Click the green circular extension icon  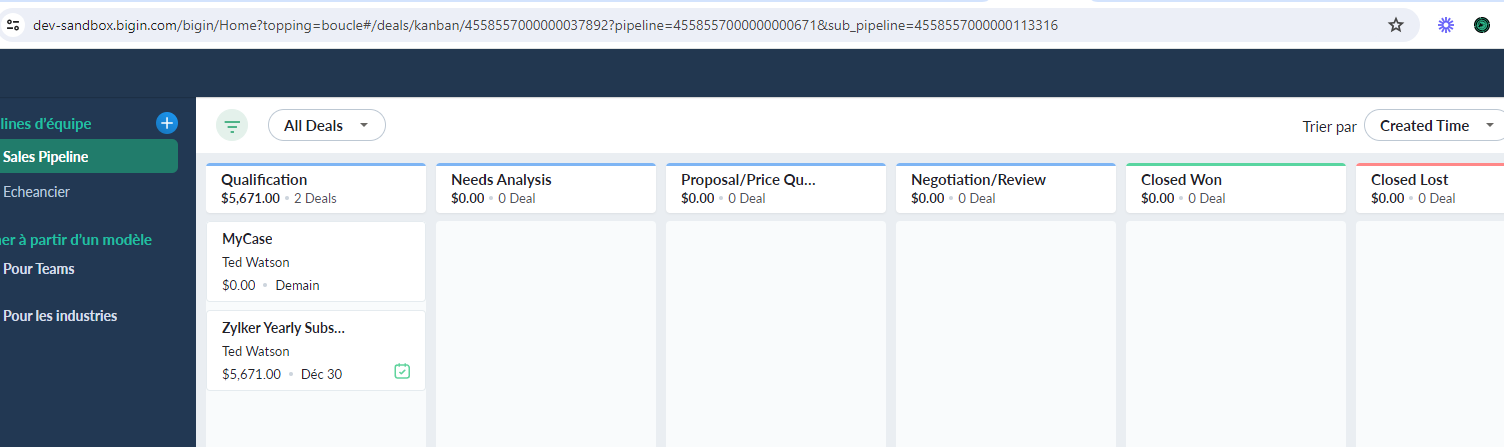click(1482, 25)
